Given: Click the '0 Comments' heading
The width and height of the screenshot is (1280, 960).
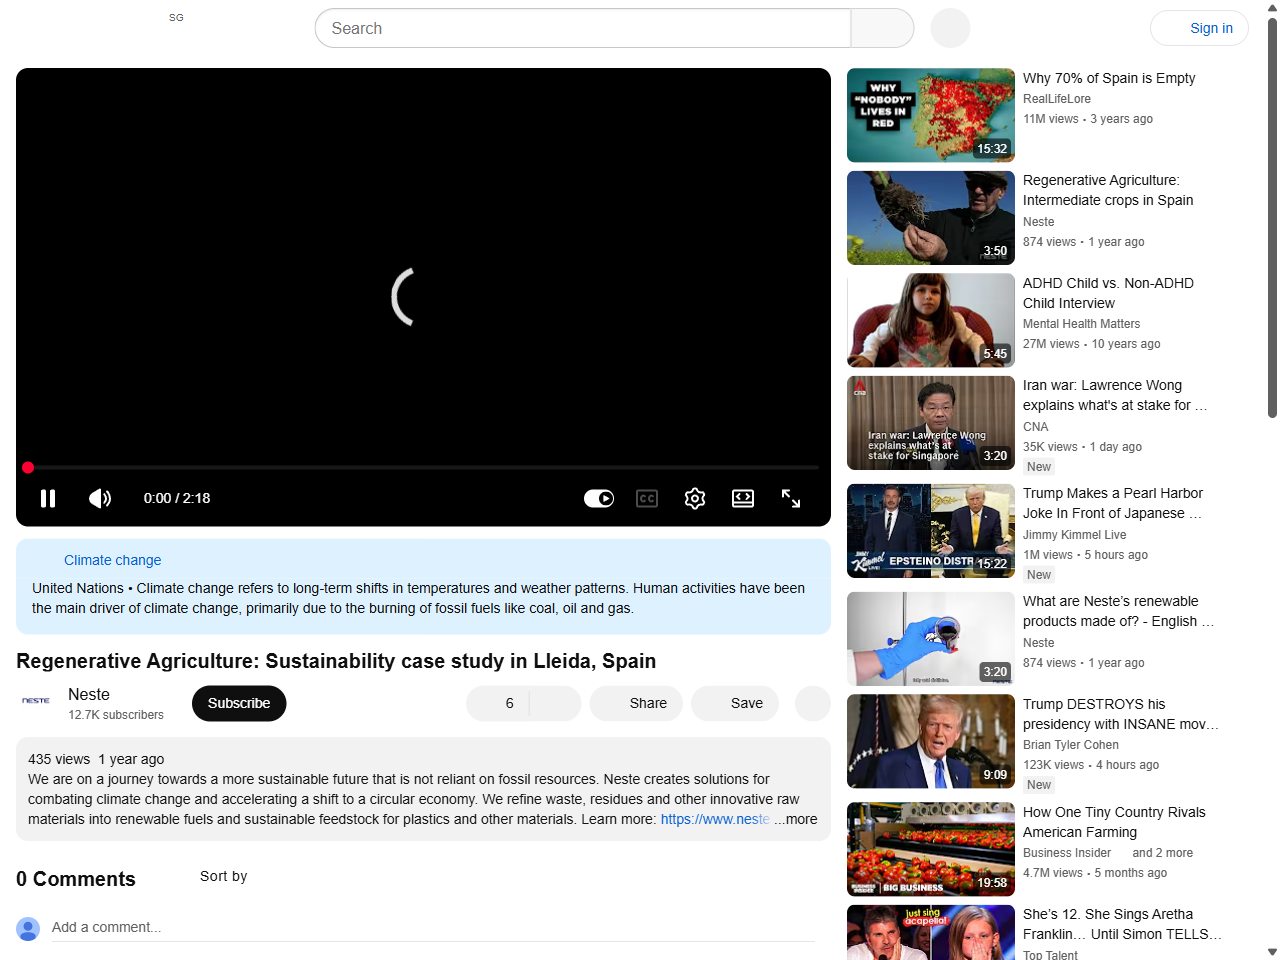Looking at the screenshot, I should (76, 879).
